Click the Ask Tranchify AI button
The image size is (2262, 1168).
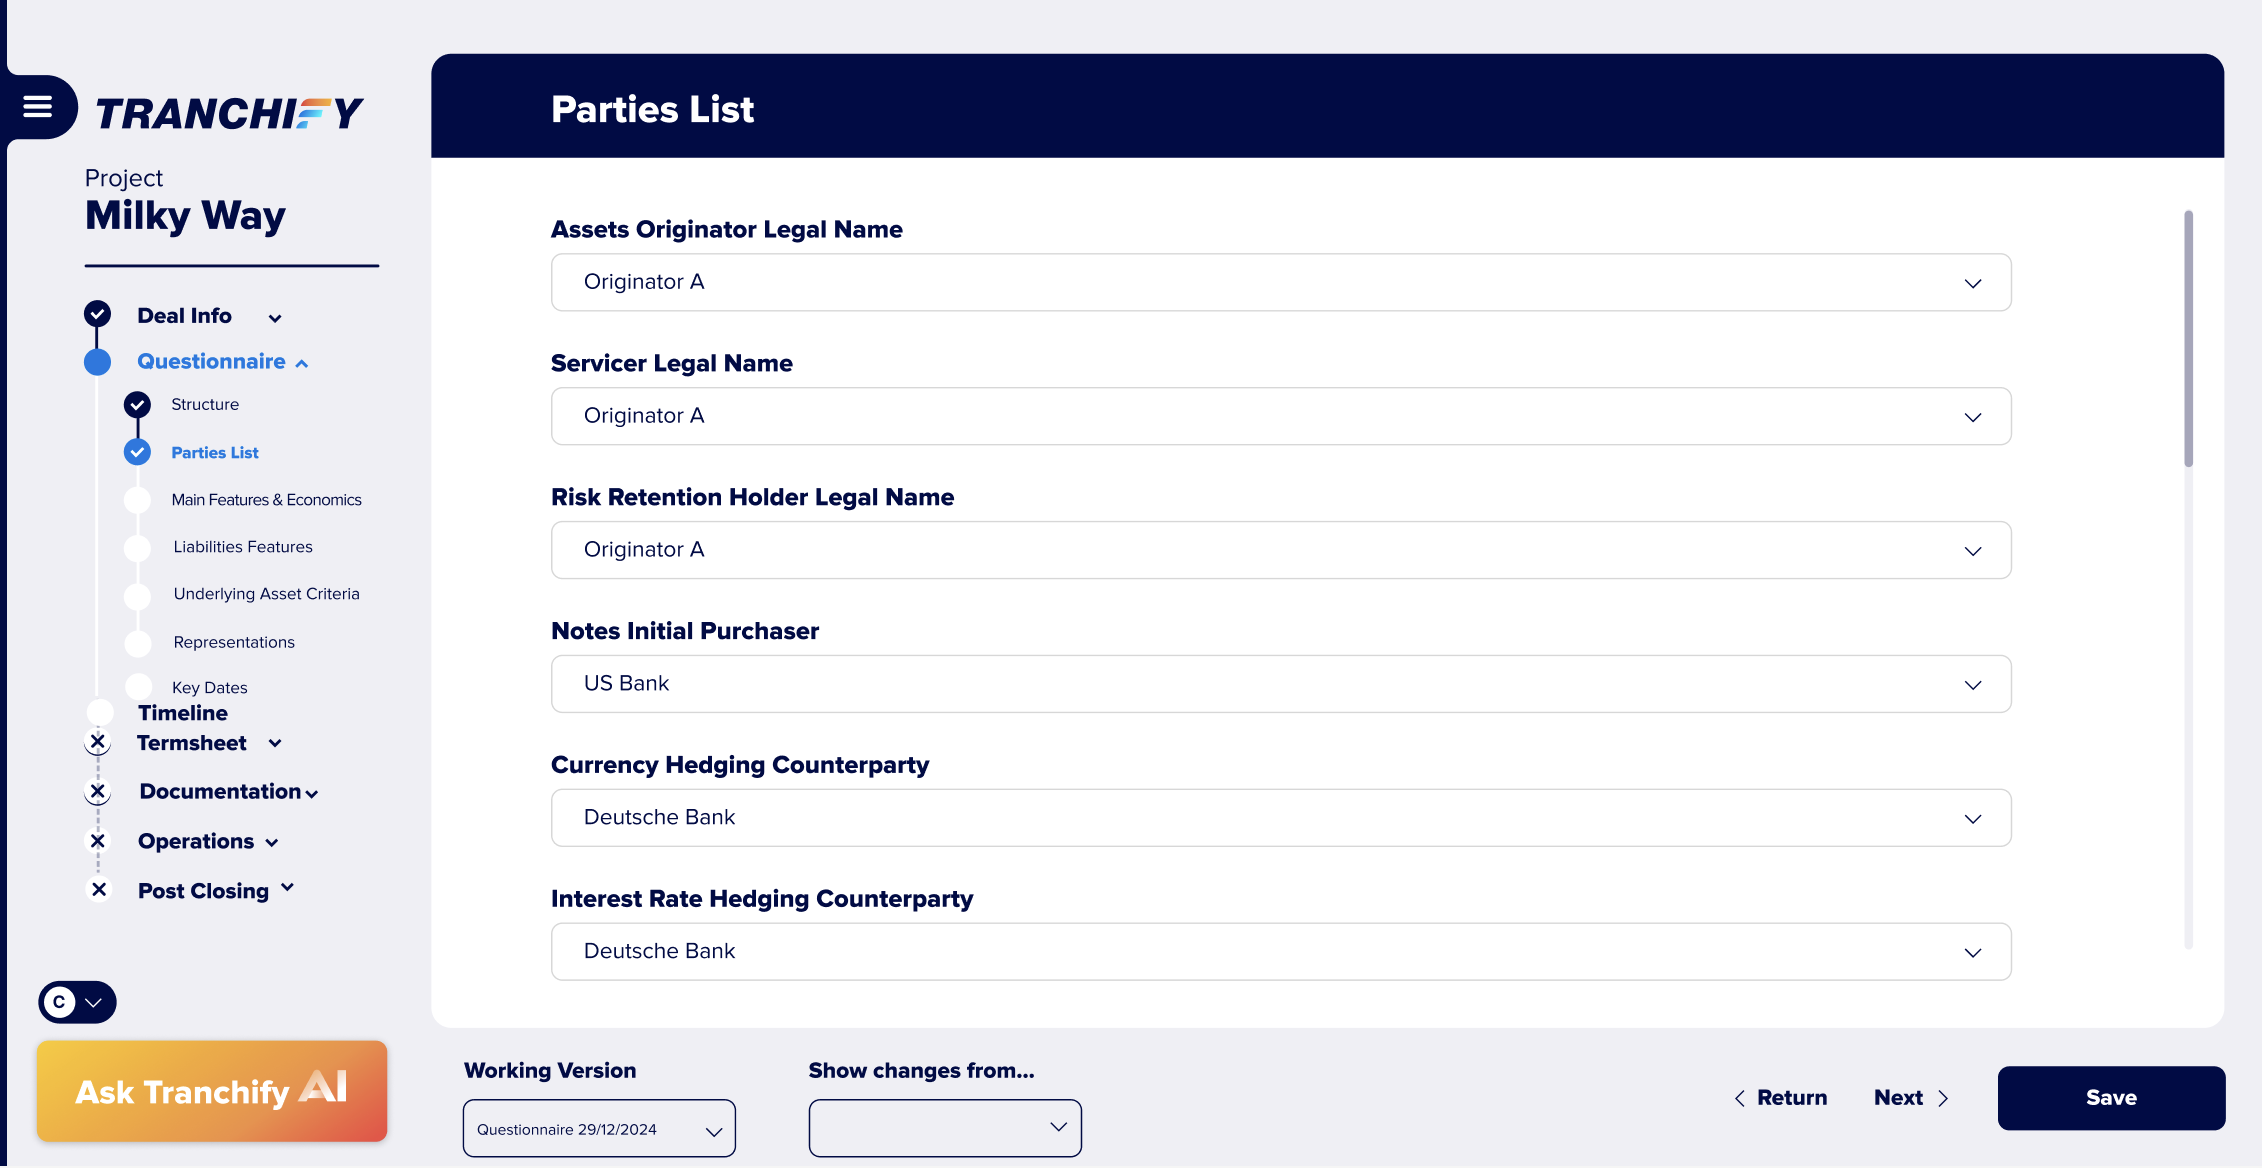(212, 1091)
